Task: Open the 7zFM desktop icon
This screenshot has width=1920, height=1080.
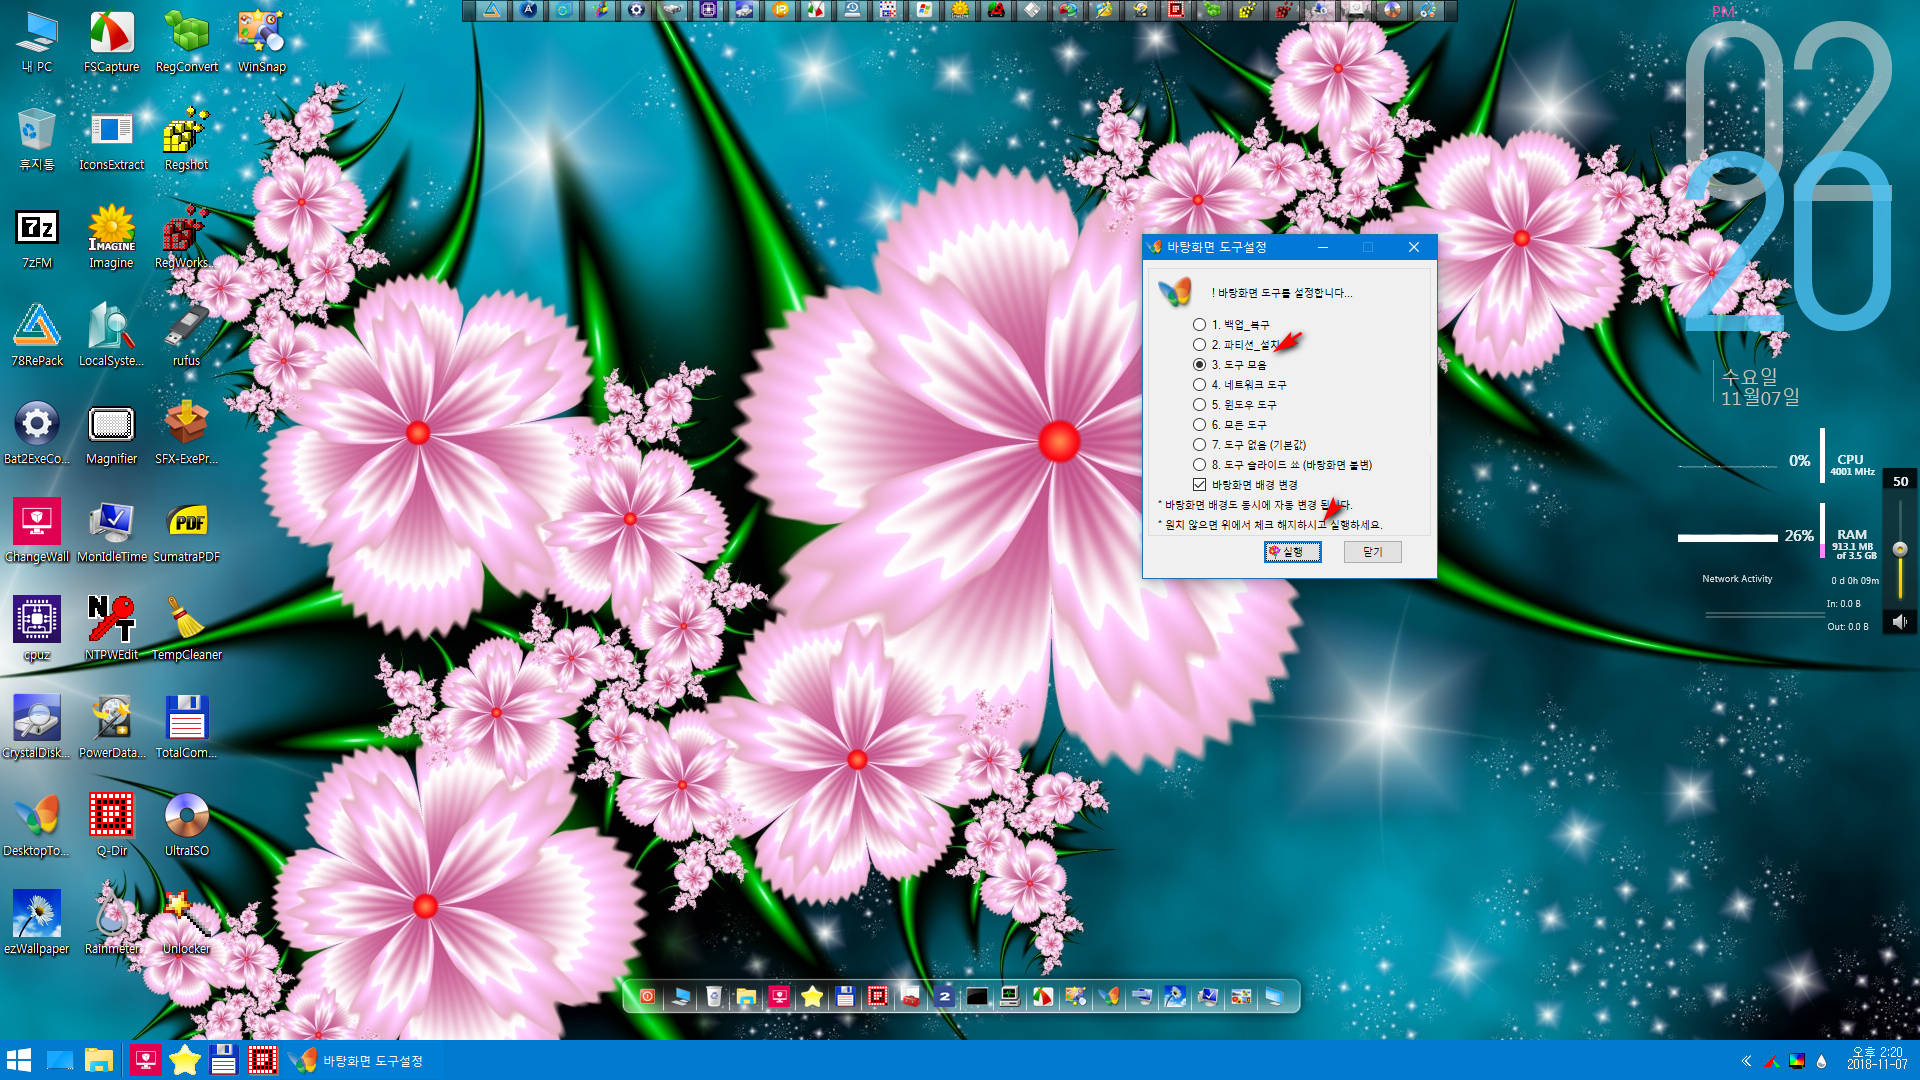Action: (37, 238)
